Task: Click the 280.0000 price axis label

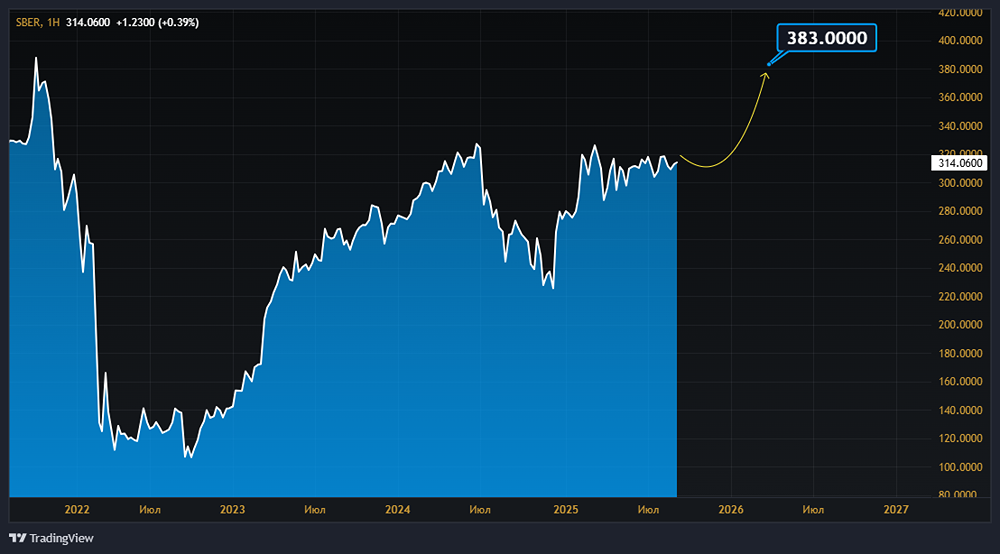Action: [x=960, y=211]
